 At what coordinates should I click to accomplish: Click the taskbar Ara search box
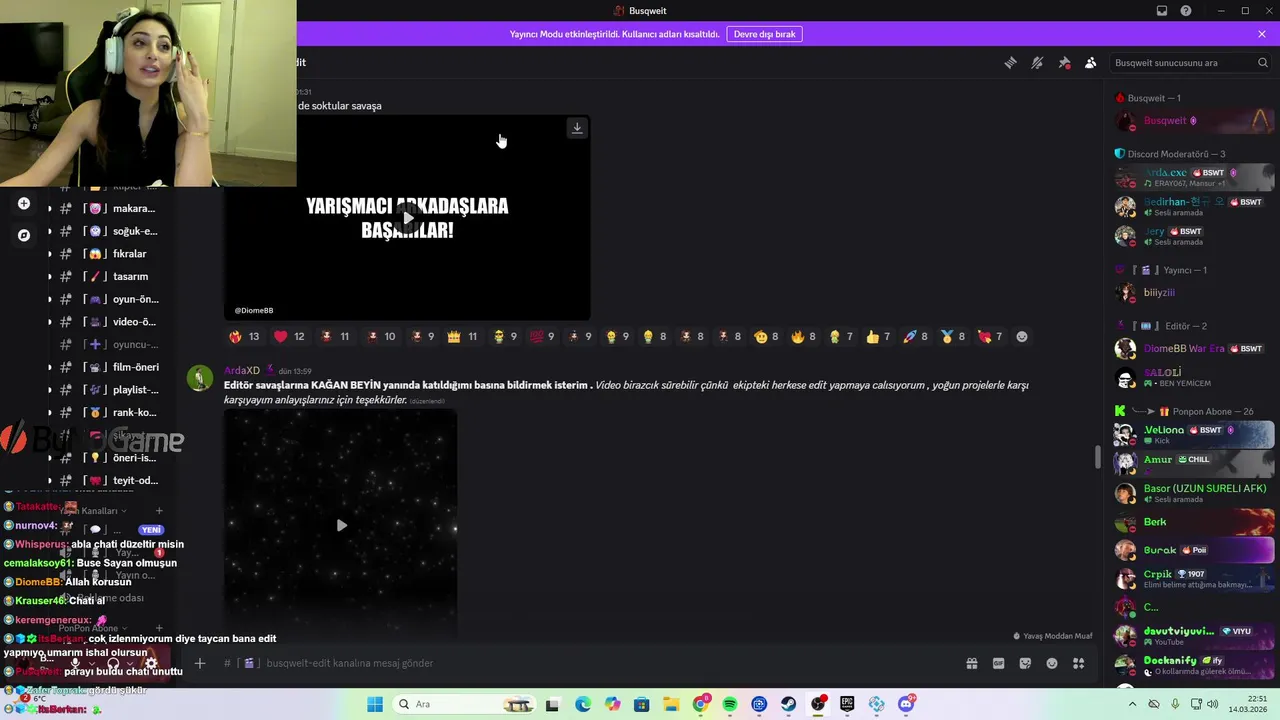[466, 704]
